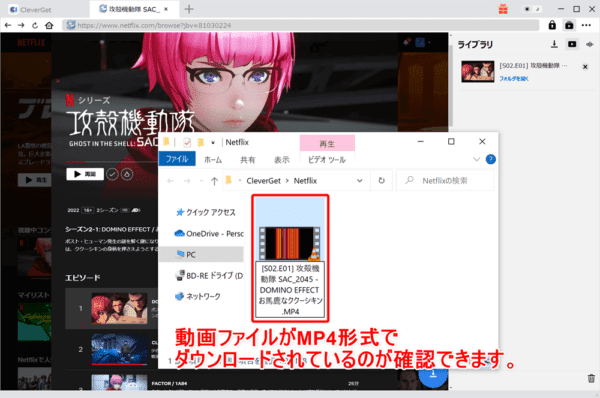The image size is (600, 398).
Task: Switch to the CleverGet tab
Action: coord(31,10)
